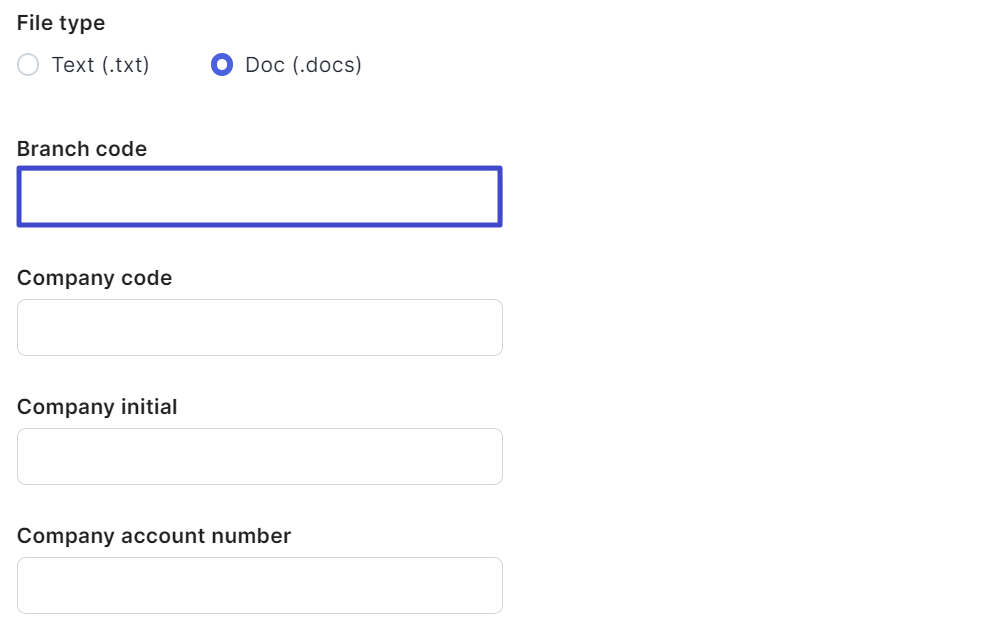Keep Doc format selected as file type
The image size is (986, 639).
point(222,65)
